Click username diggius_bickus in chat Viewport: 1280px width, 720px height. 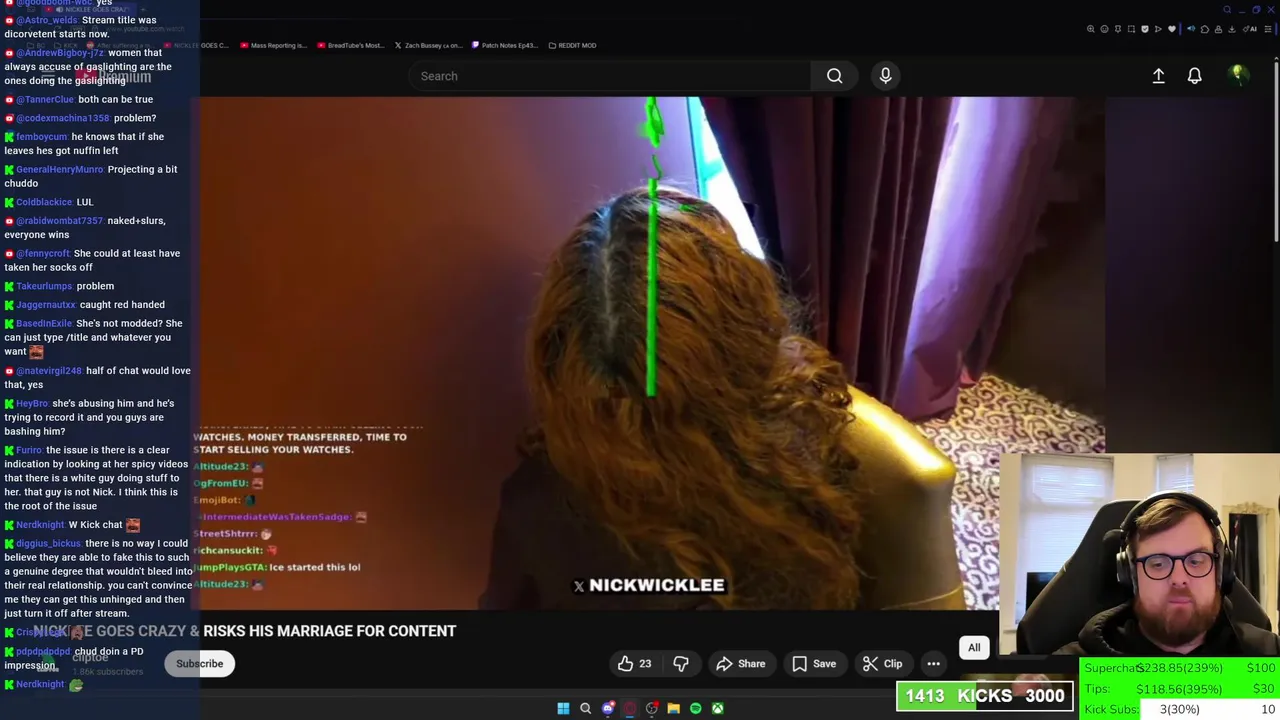49,544
